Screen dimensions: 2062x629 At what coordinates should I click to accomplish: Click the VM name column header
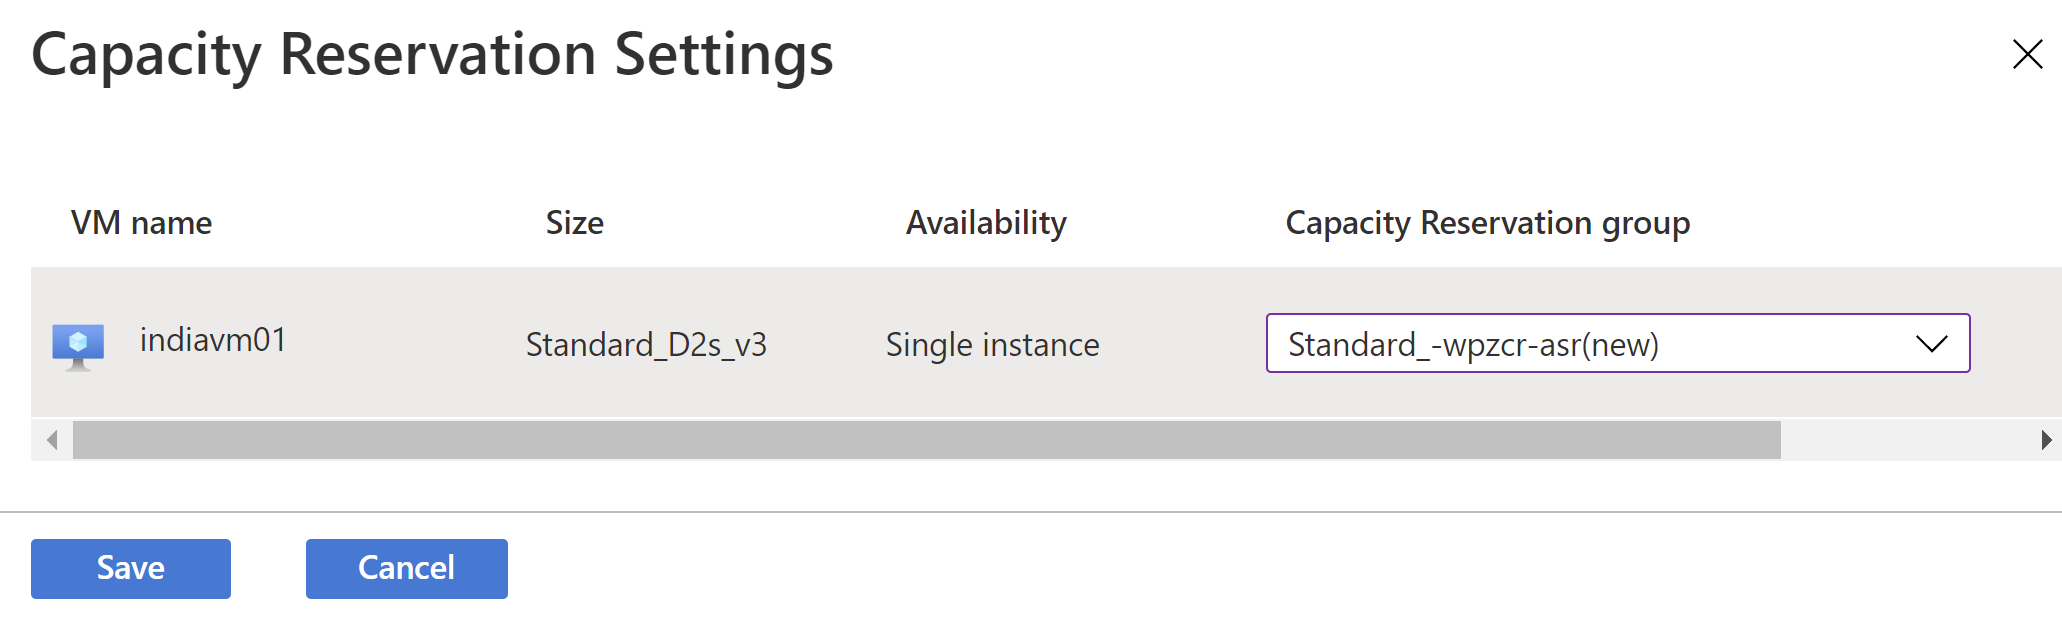coord(141,223)
